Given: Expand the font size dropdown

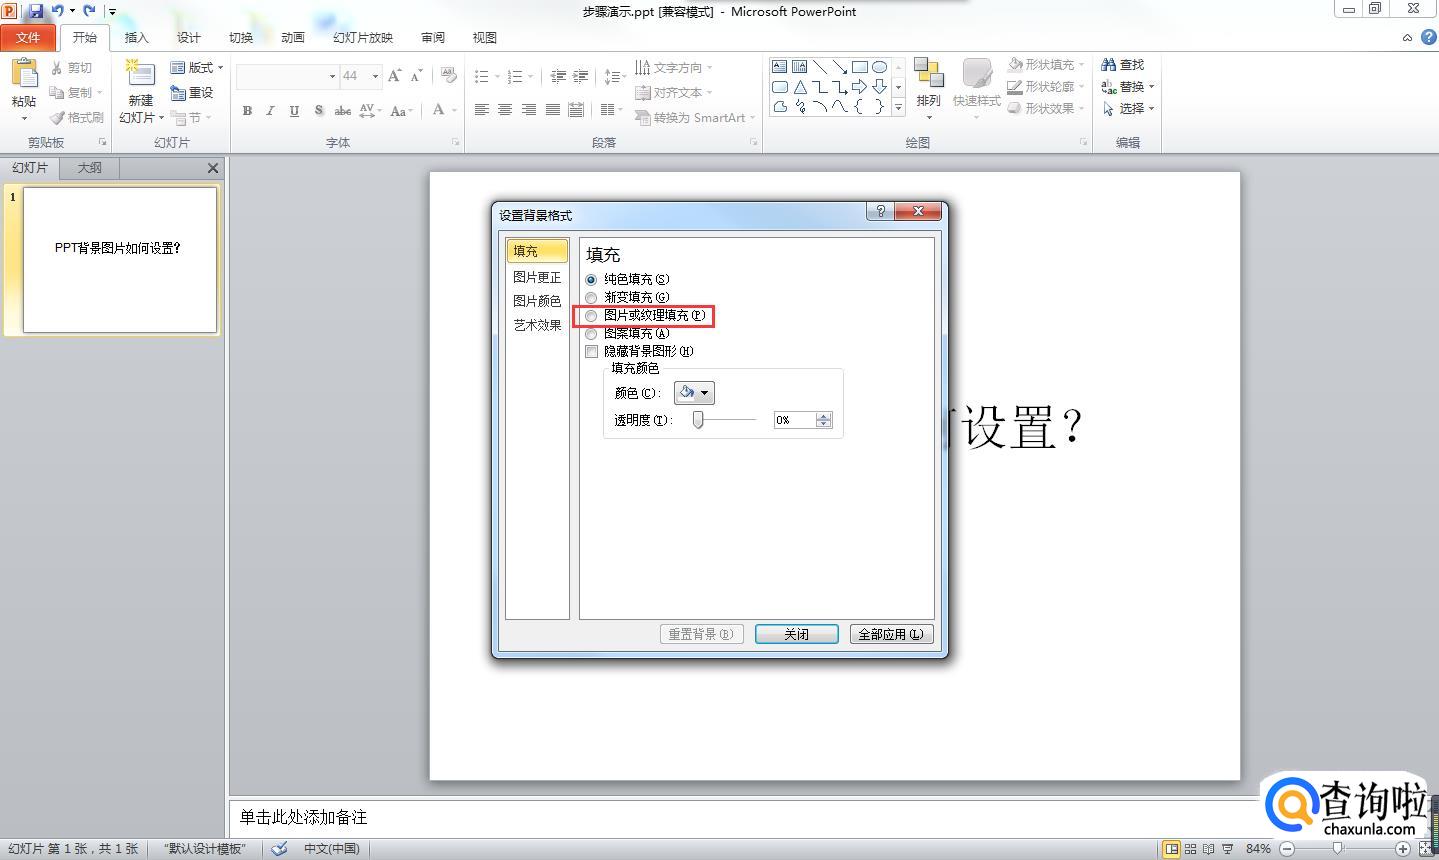Looking at the screenshot, I should click(375, 76).
